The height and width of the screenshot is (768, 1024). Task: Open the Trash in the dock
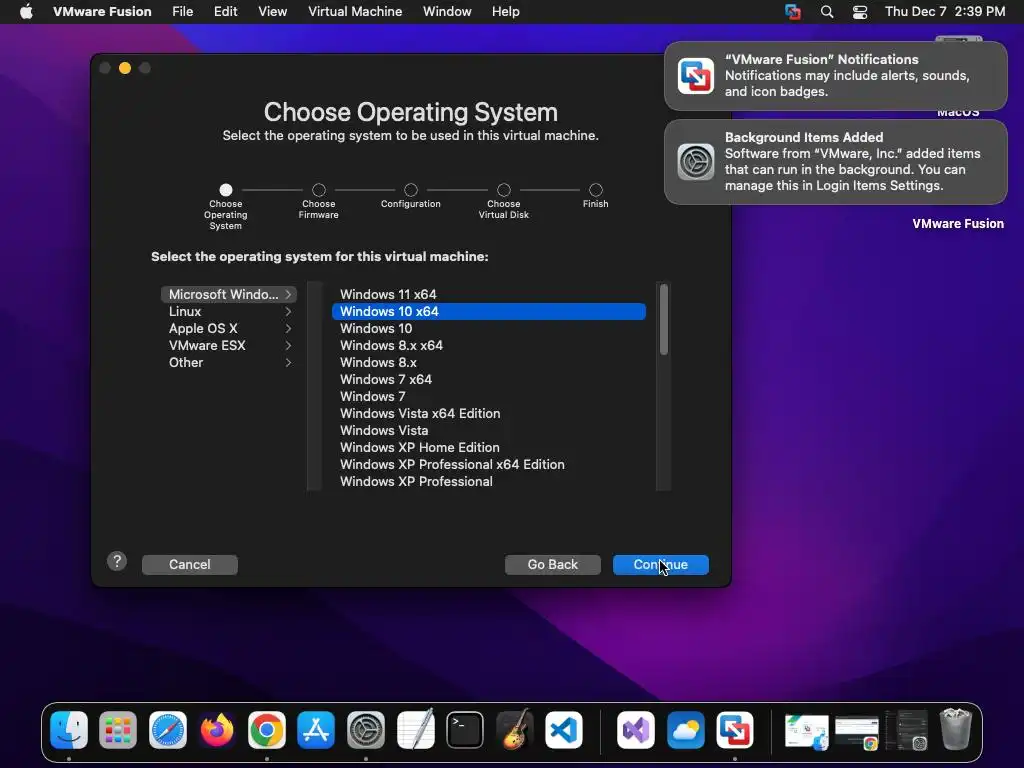point(955,729)
